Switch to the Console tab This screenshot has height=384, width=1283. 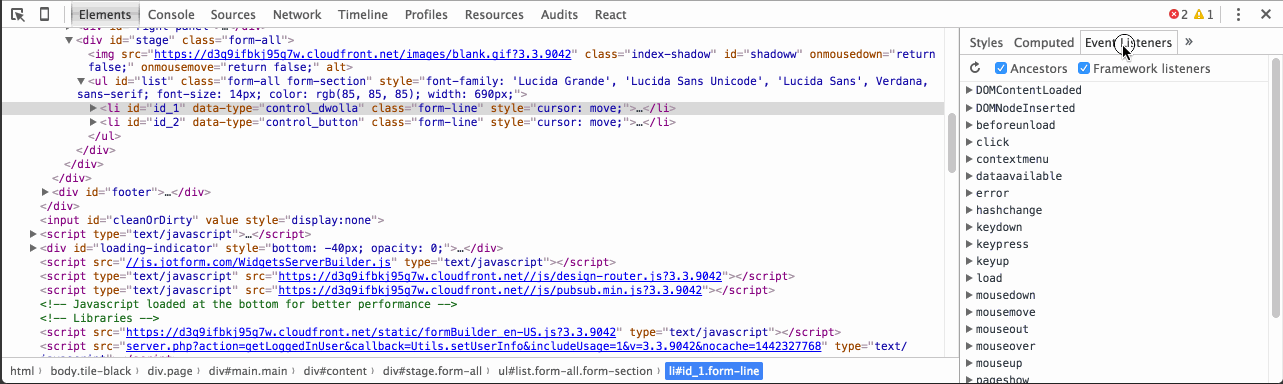[171, 15]
